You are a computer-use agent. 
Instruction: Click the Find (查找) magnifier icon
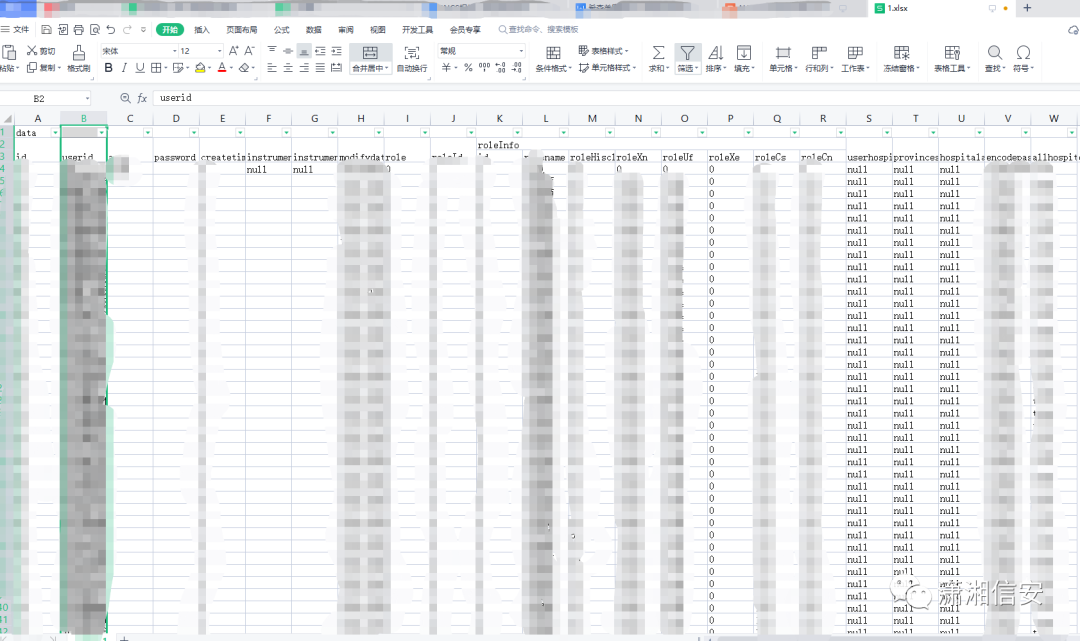coord(995,53)
